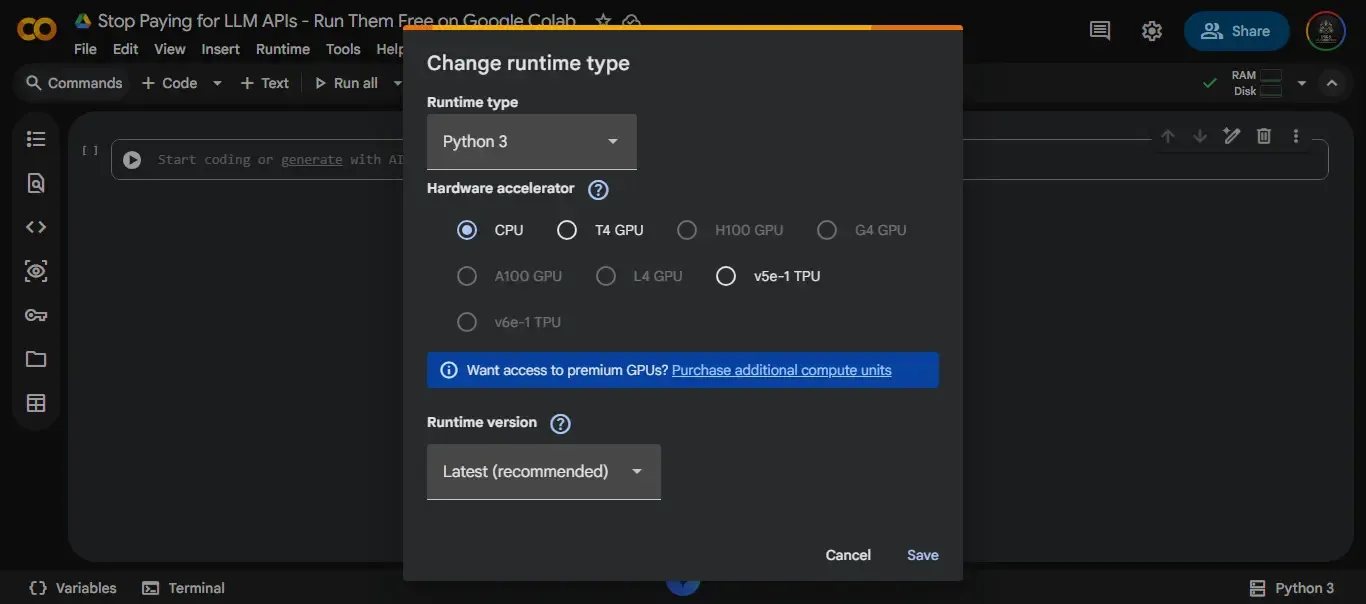This screenshot has height=604, width=1366.
Task: Click cloud save status icon
Action: (x=631, y=21)
